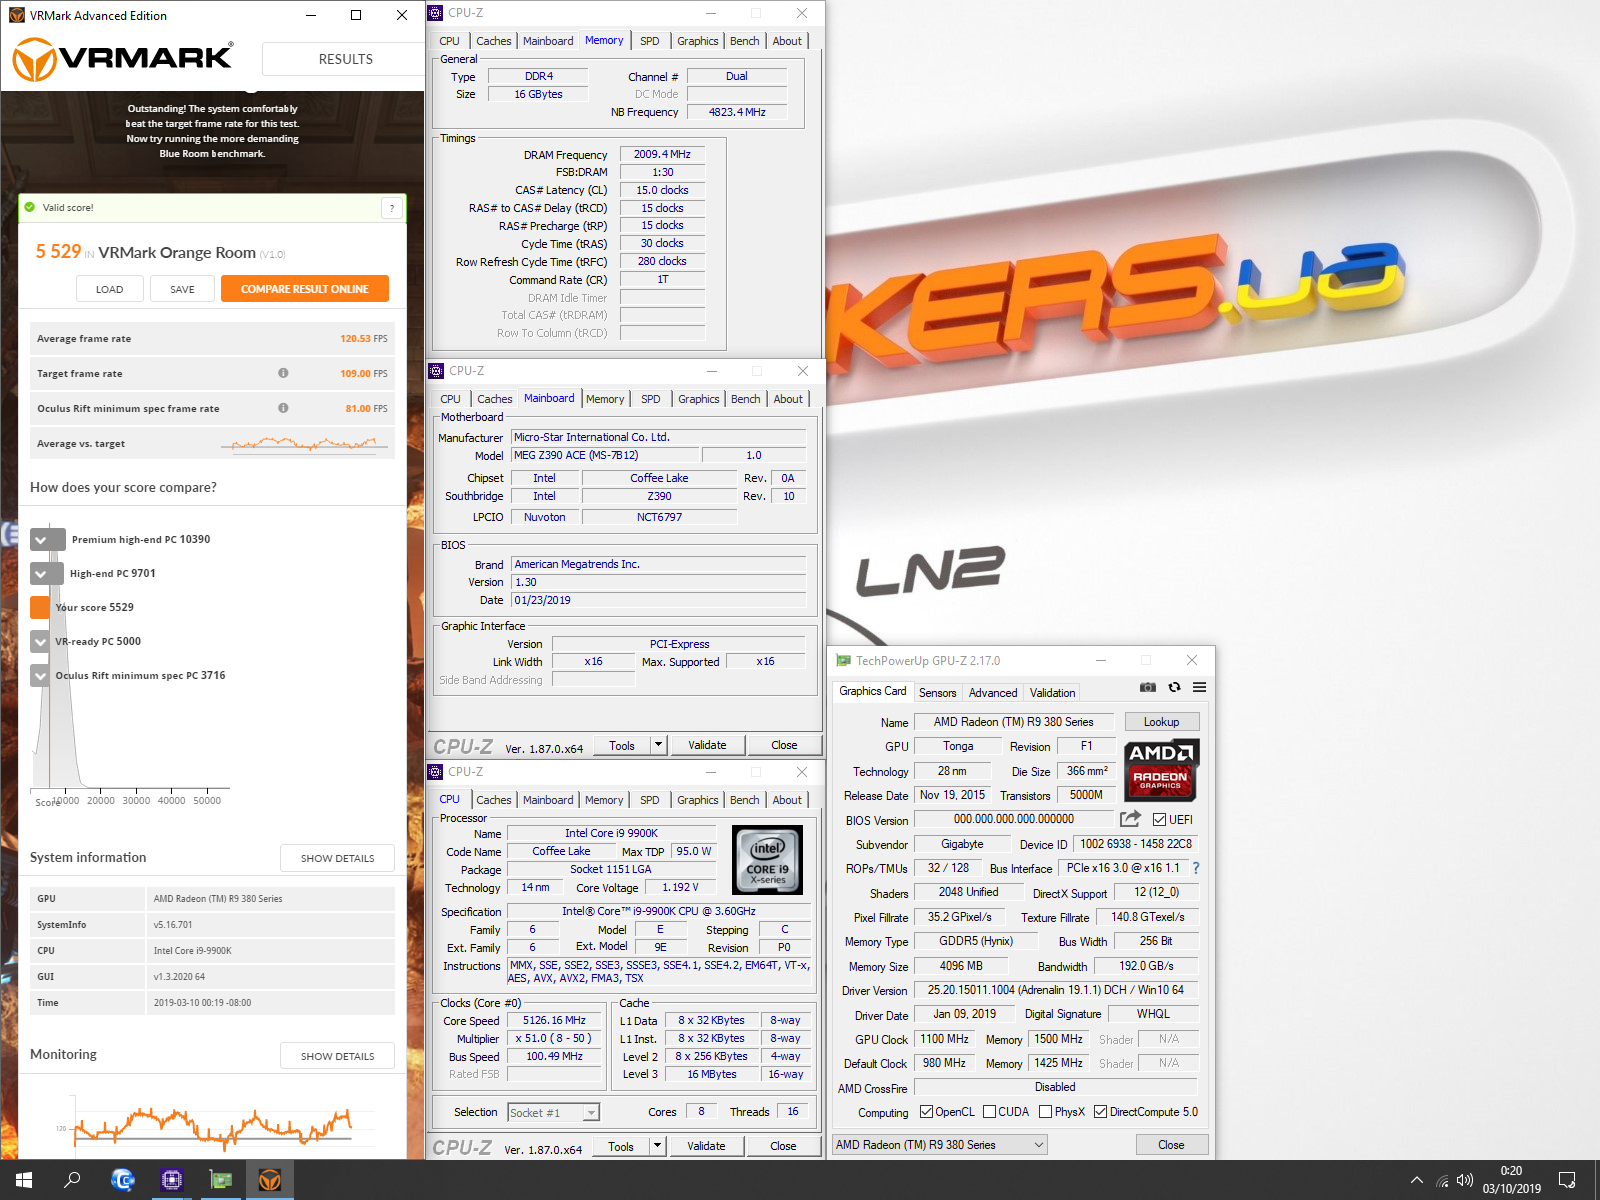Switch to CPU-Z from the taskbar
1600x1200 pixels.
click(x=171, y=1180)
